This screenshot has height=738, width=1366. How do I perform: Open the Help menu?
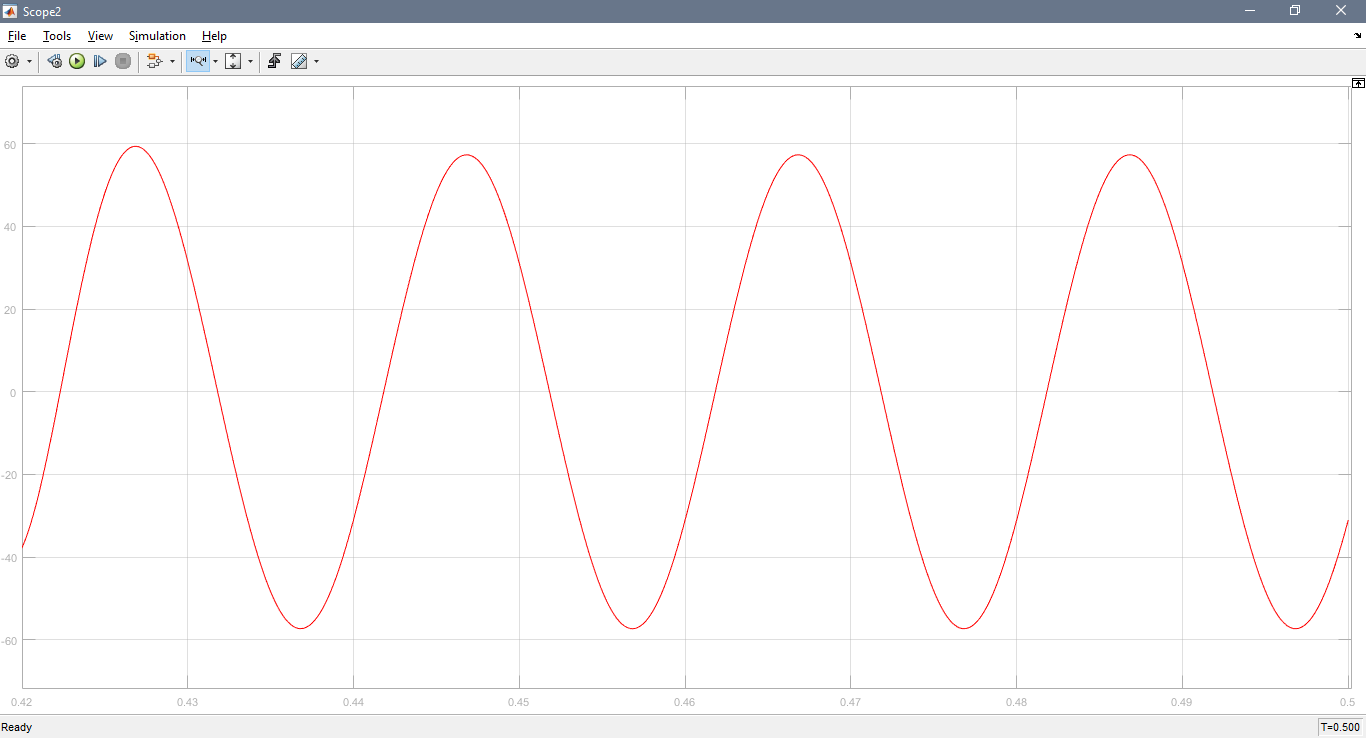point(214,36)
